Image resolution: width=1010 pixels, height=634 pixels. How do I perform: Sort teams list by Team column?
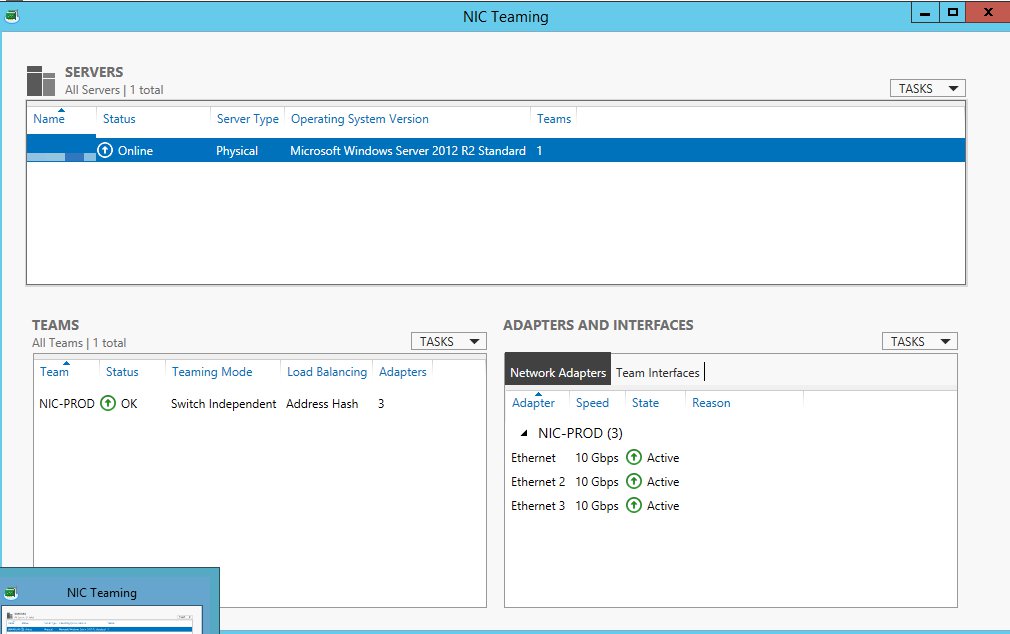click(x=54, y=372)
